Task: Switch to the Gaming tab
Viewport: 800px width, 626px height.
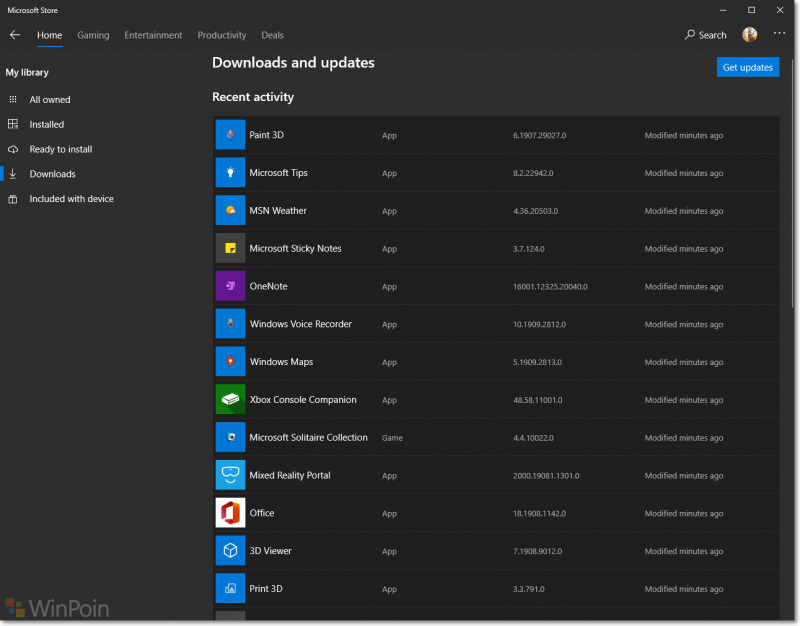Action: coord(93,35)
